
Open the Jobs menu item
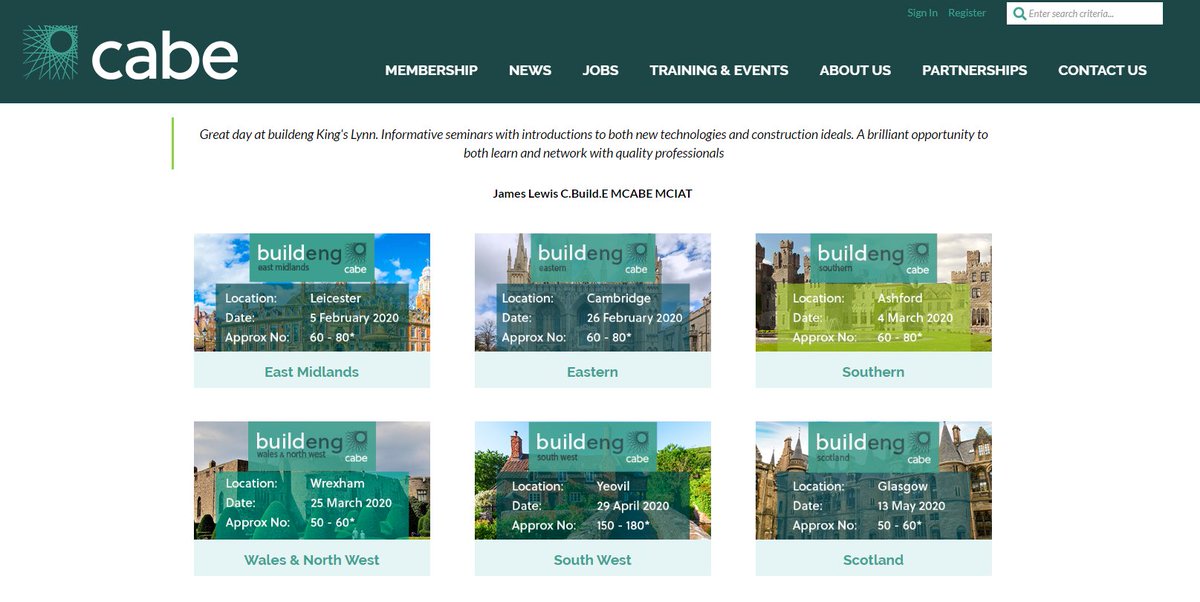click(x=601, y=70)
